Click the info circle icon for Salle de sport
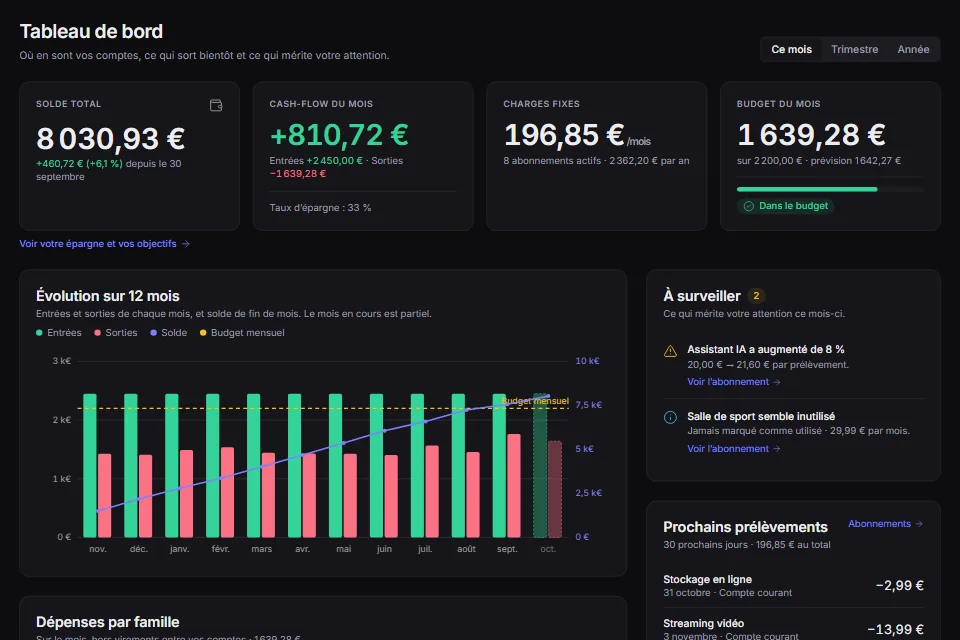960x640 pixels. (x=670, y=418)
